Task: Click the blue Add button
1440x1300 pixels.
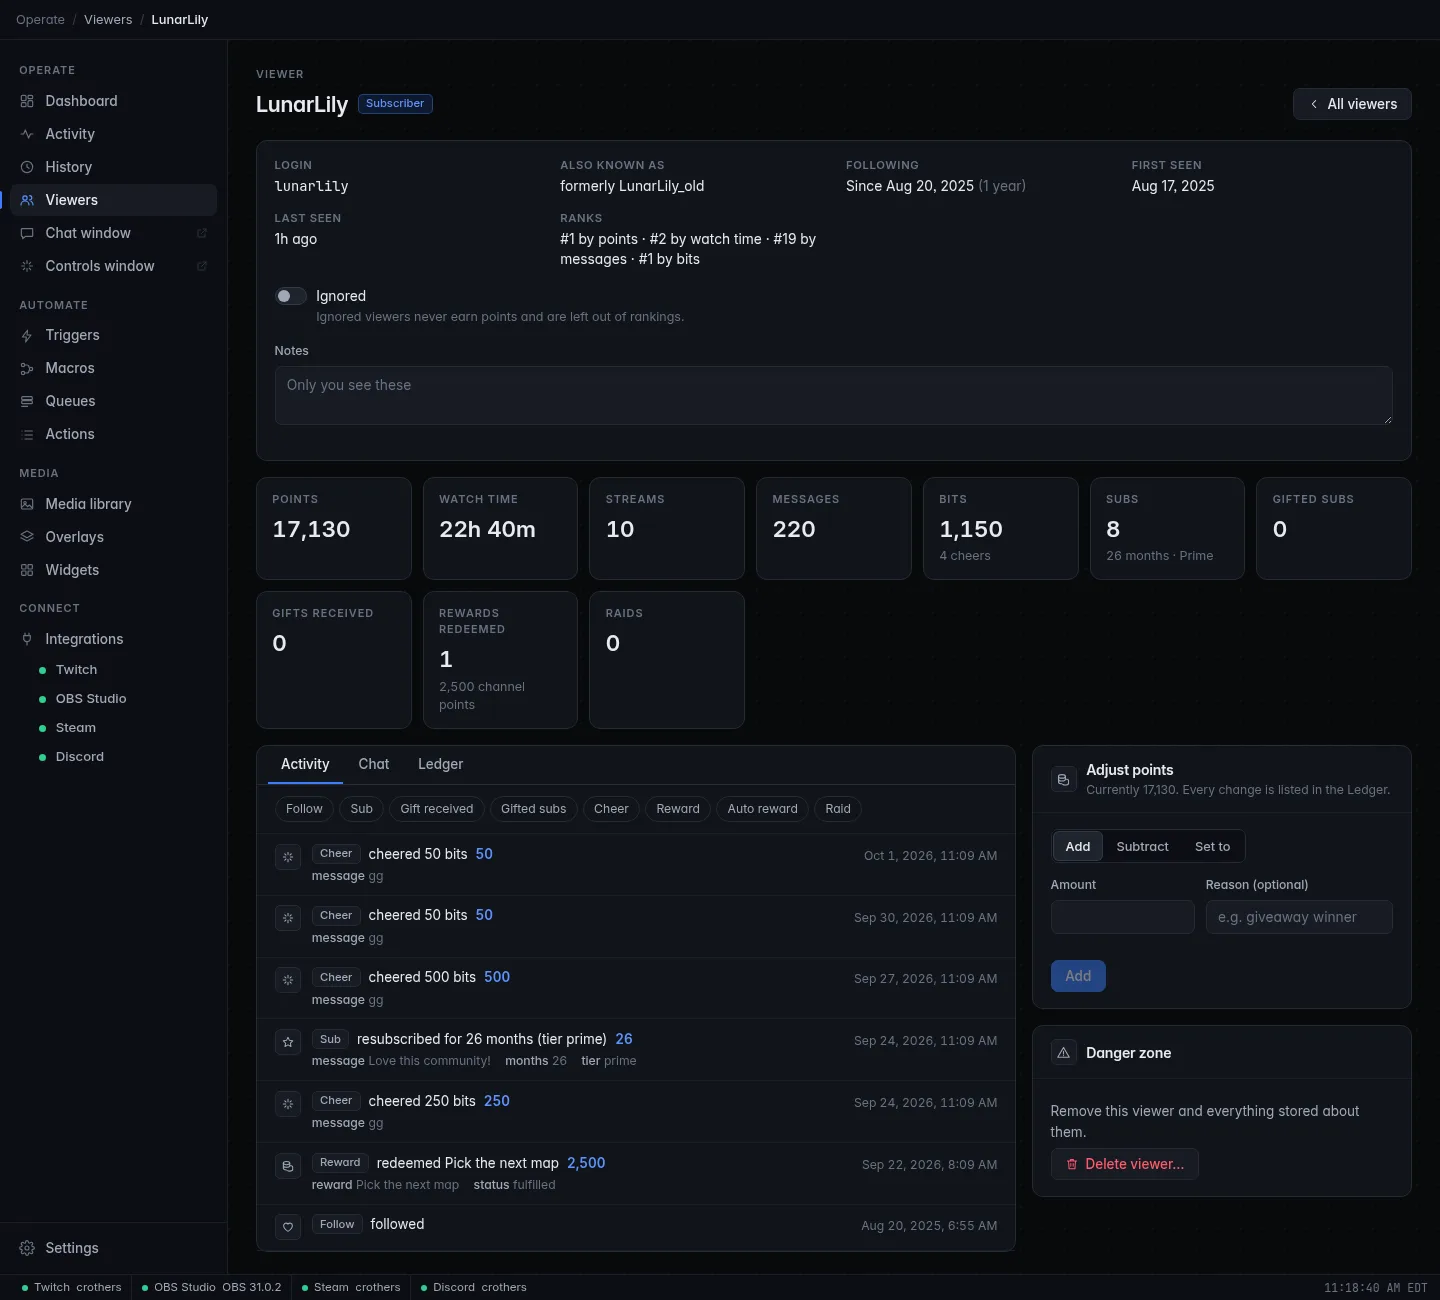Action: (1078, 976)
